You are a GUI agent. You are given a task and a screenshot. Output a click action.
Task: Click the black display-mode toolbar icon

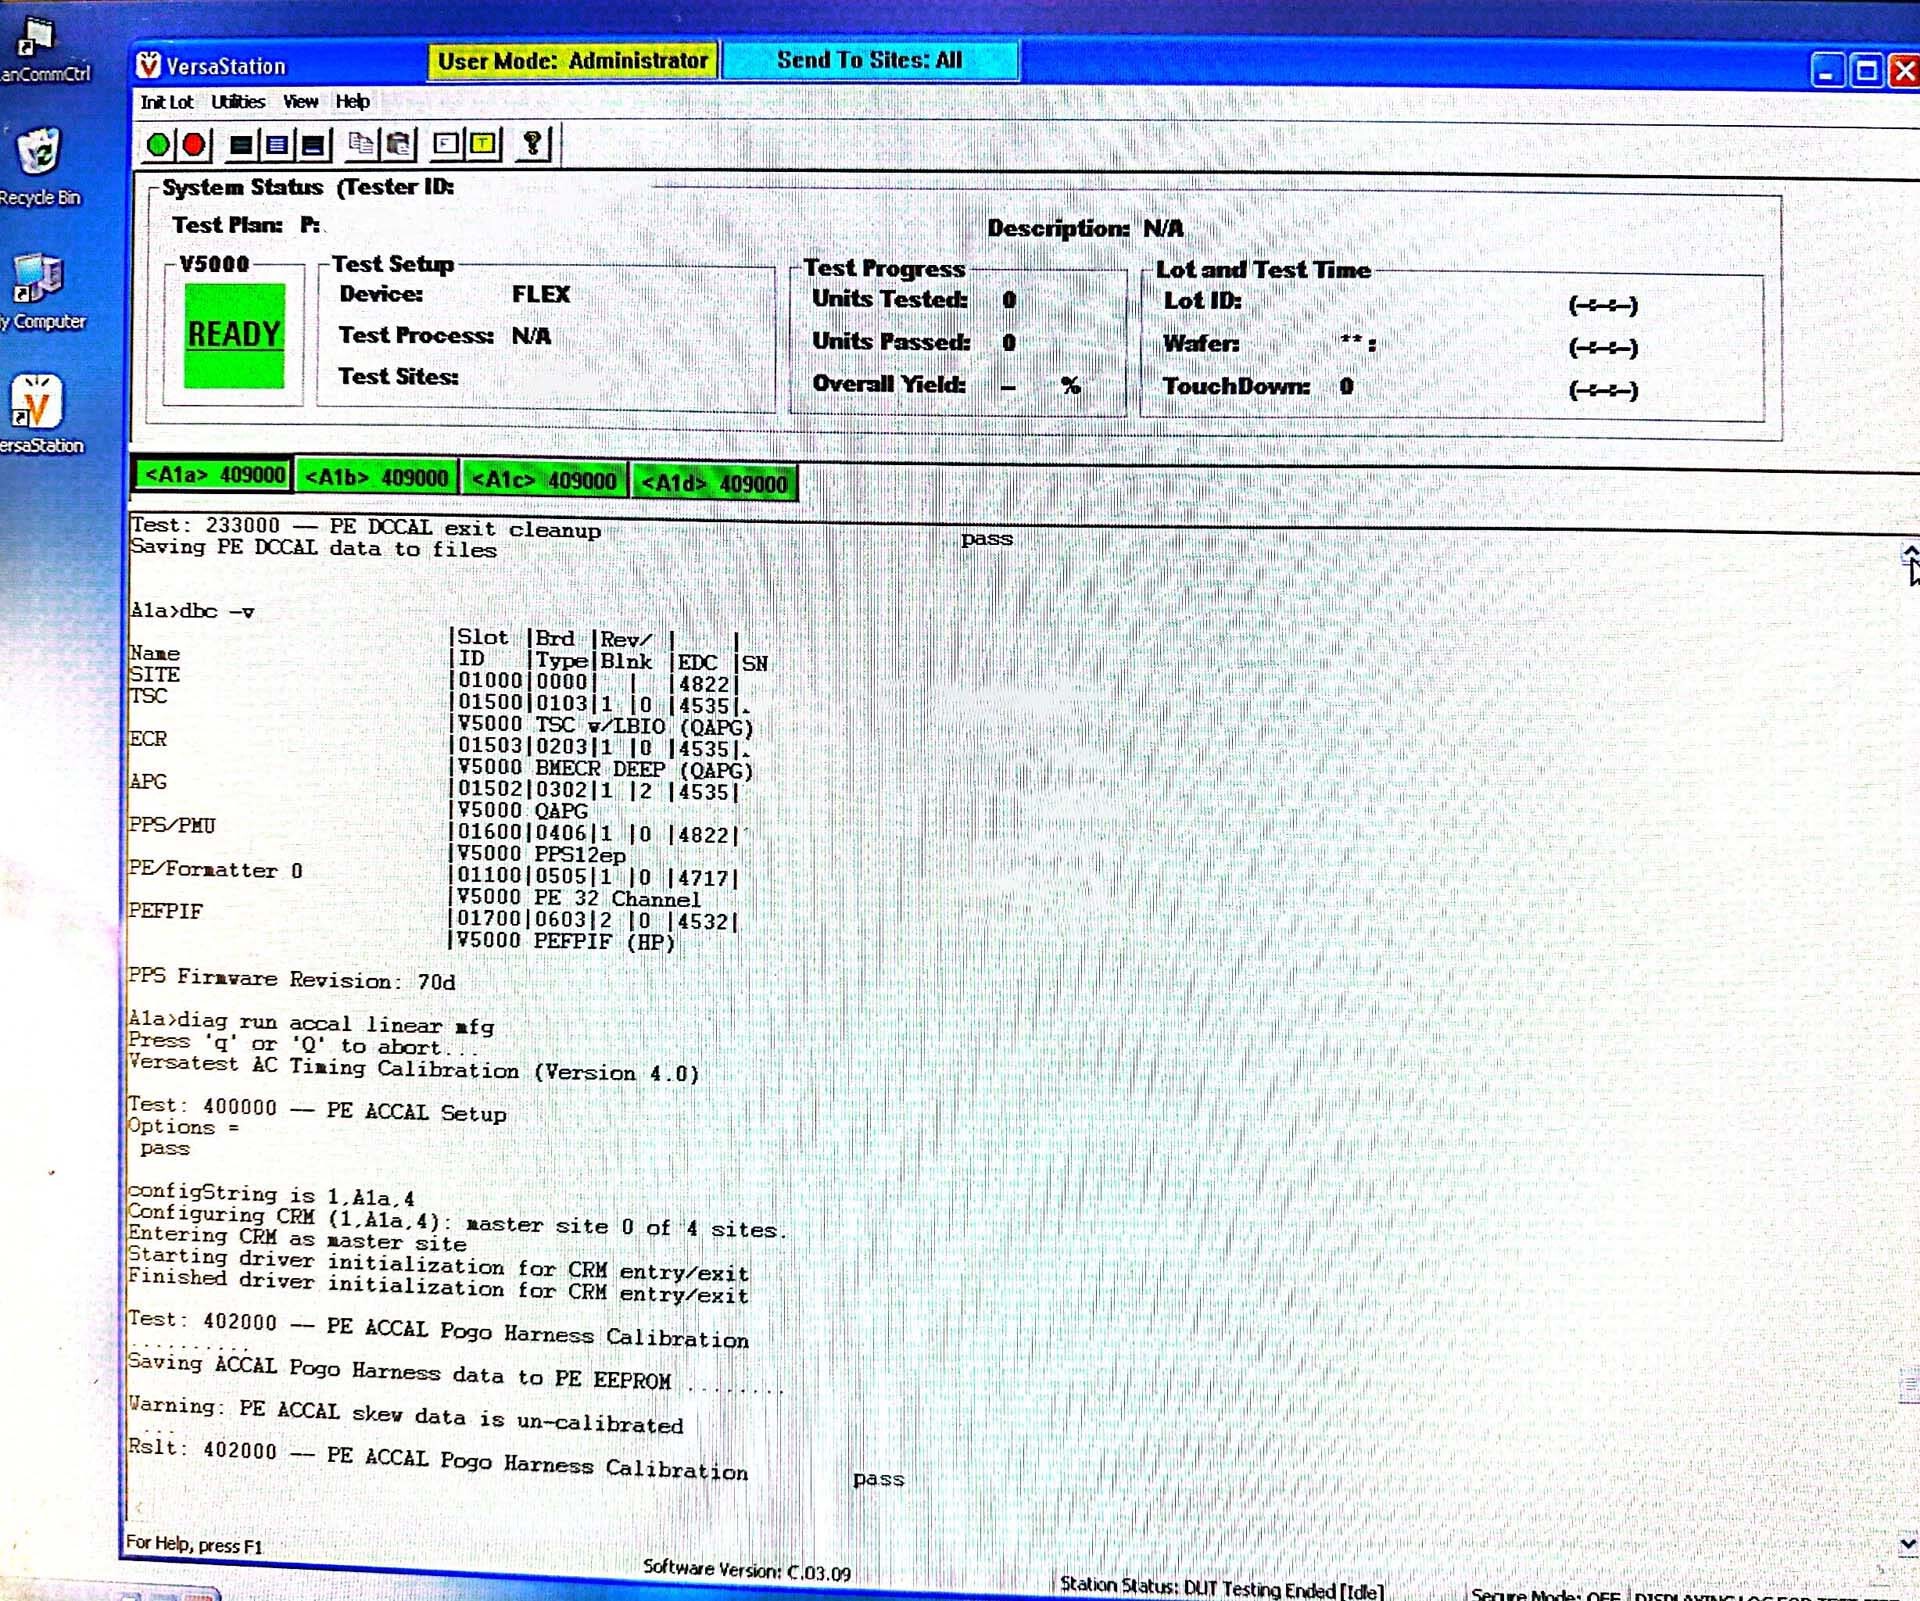click(x=241, y=145)
